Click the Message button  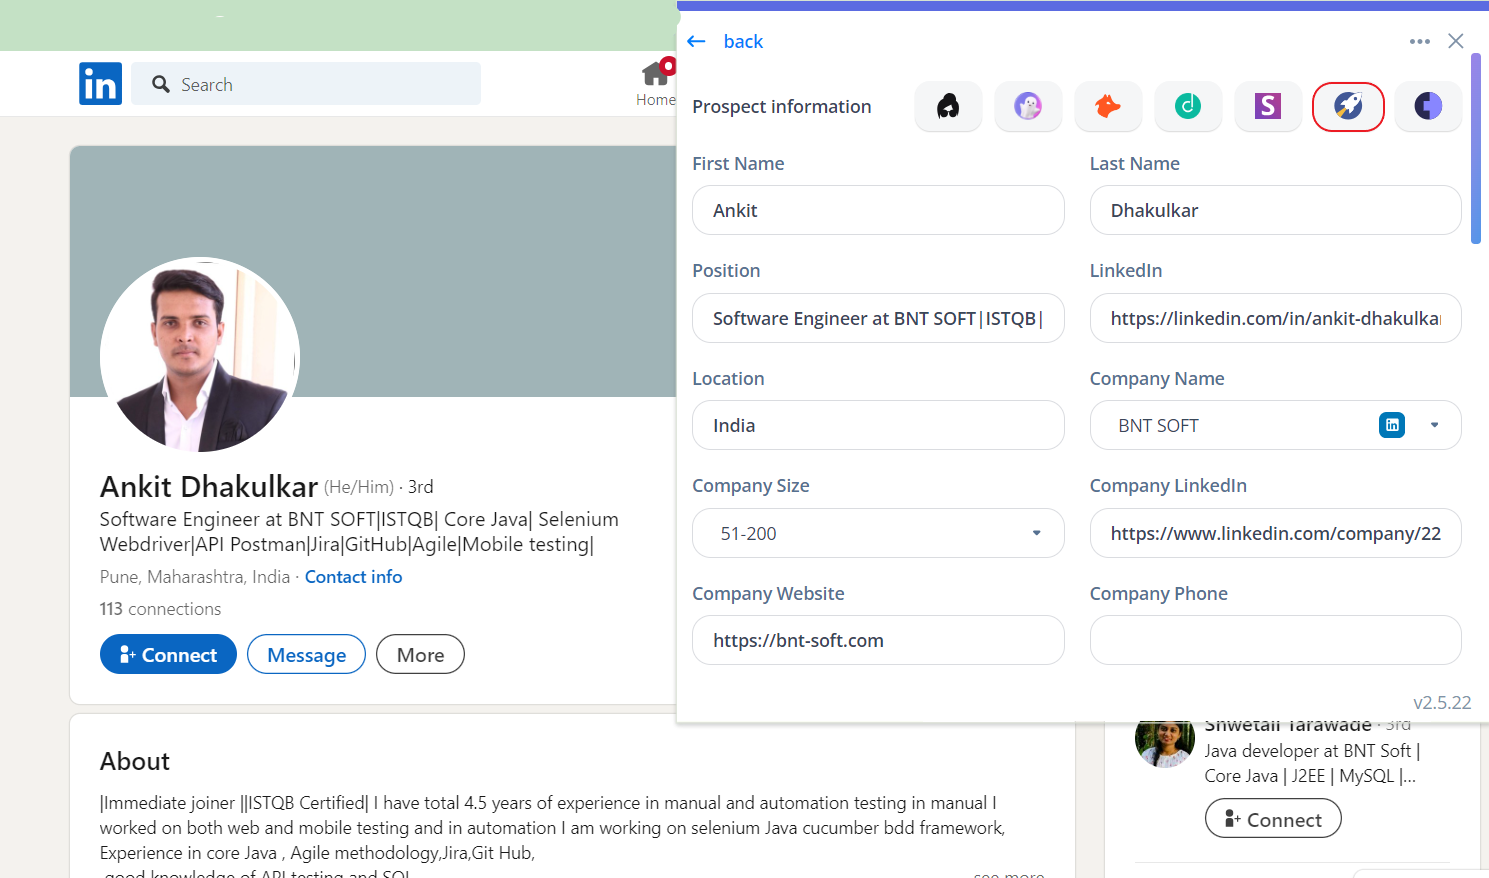pyautogui.click(x=306, y=654)
